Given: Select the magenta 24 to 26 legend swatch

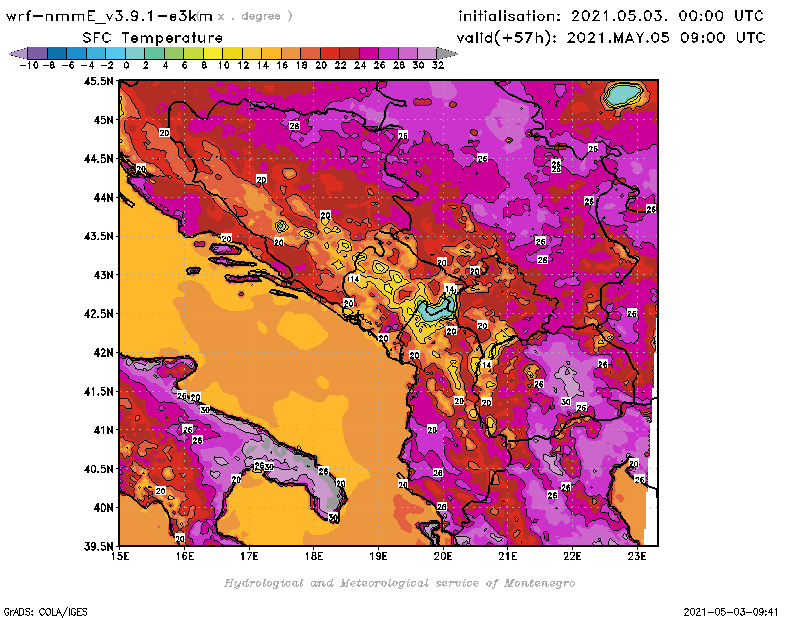Looking at the screenshot, I should 368,53.
